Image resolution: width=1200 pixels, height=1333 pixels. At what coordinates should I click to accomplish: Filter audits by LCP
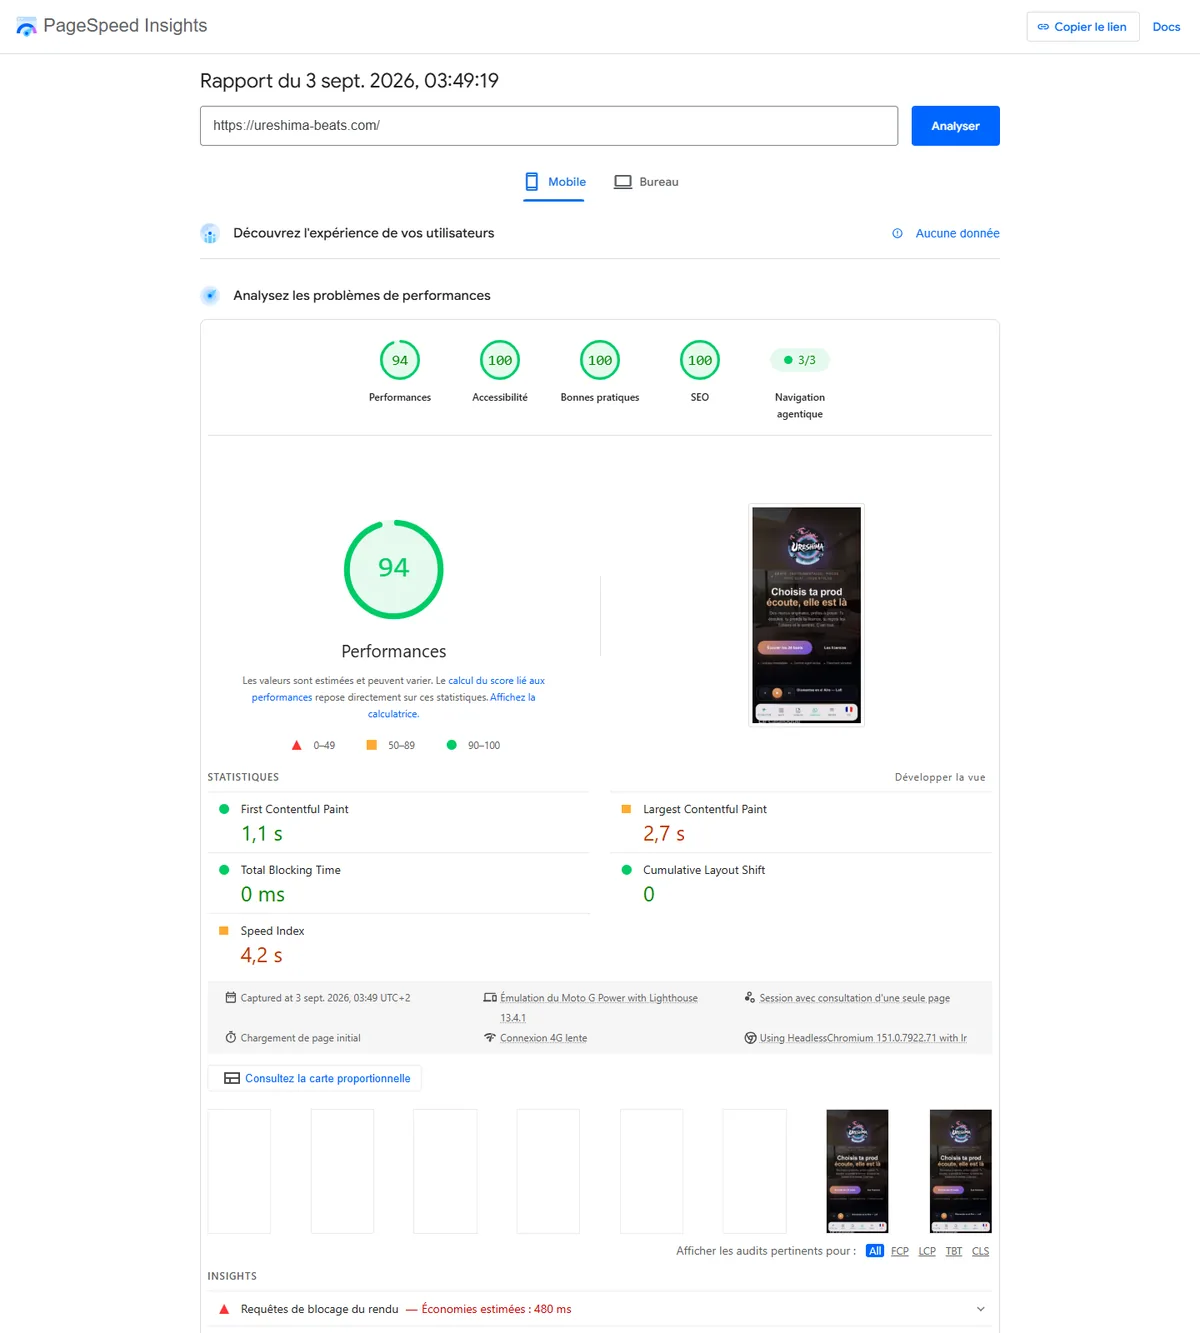pyautogui.click(x=927, y=1251)
